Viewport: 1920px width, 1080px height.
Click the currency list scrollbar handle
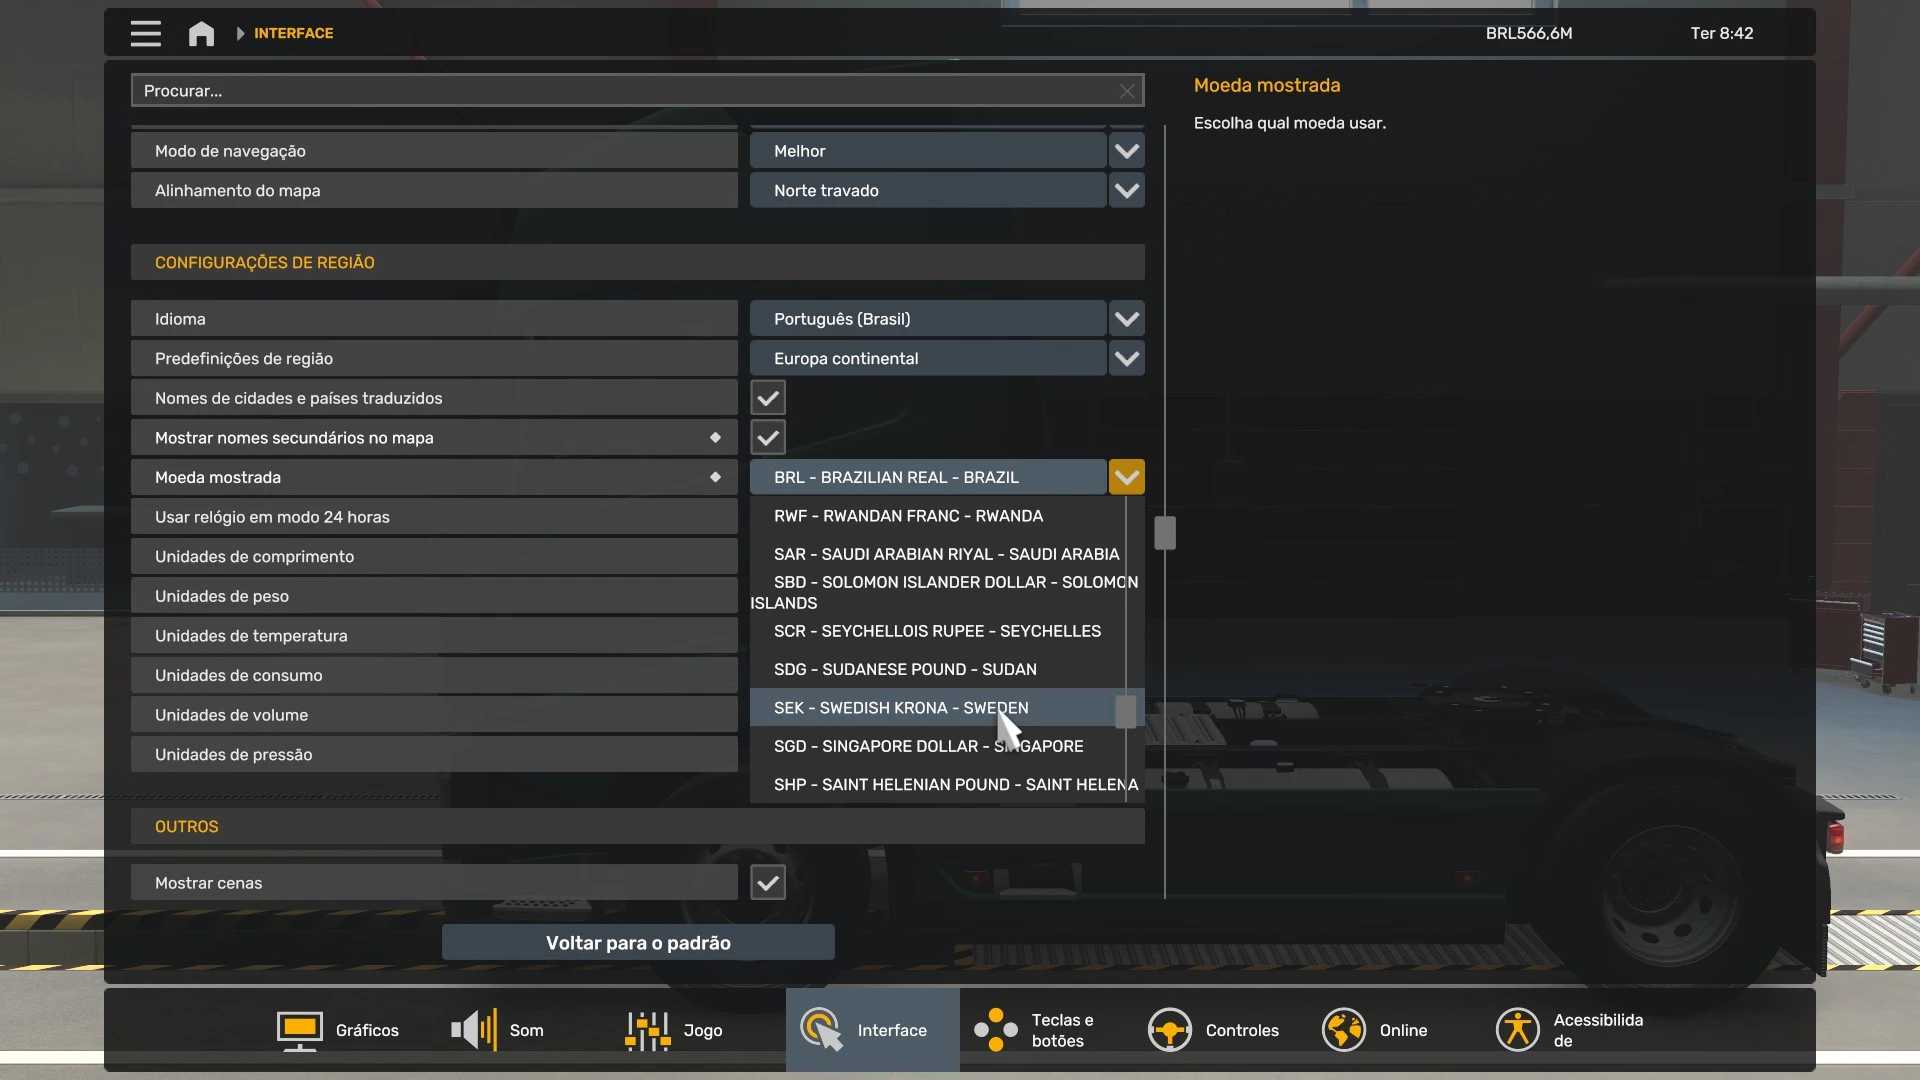[1126, 711]
